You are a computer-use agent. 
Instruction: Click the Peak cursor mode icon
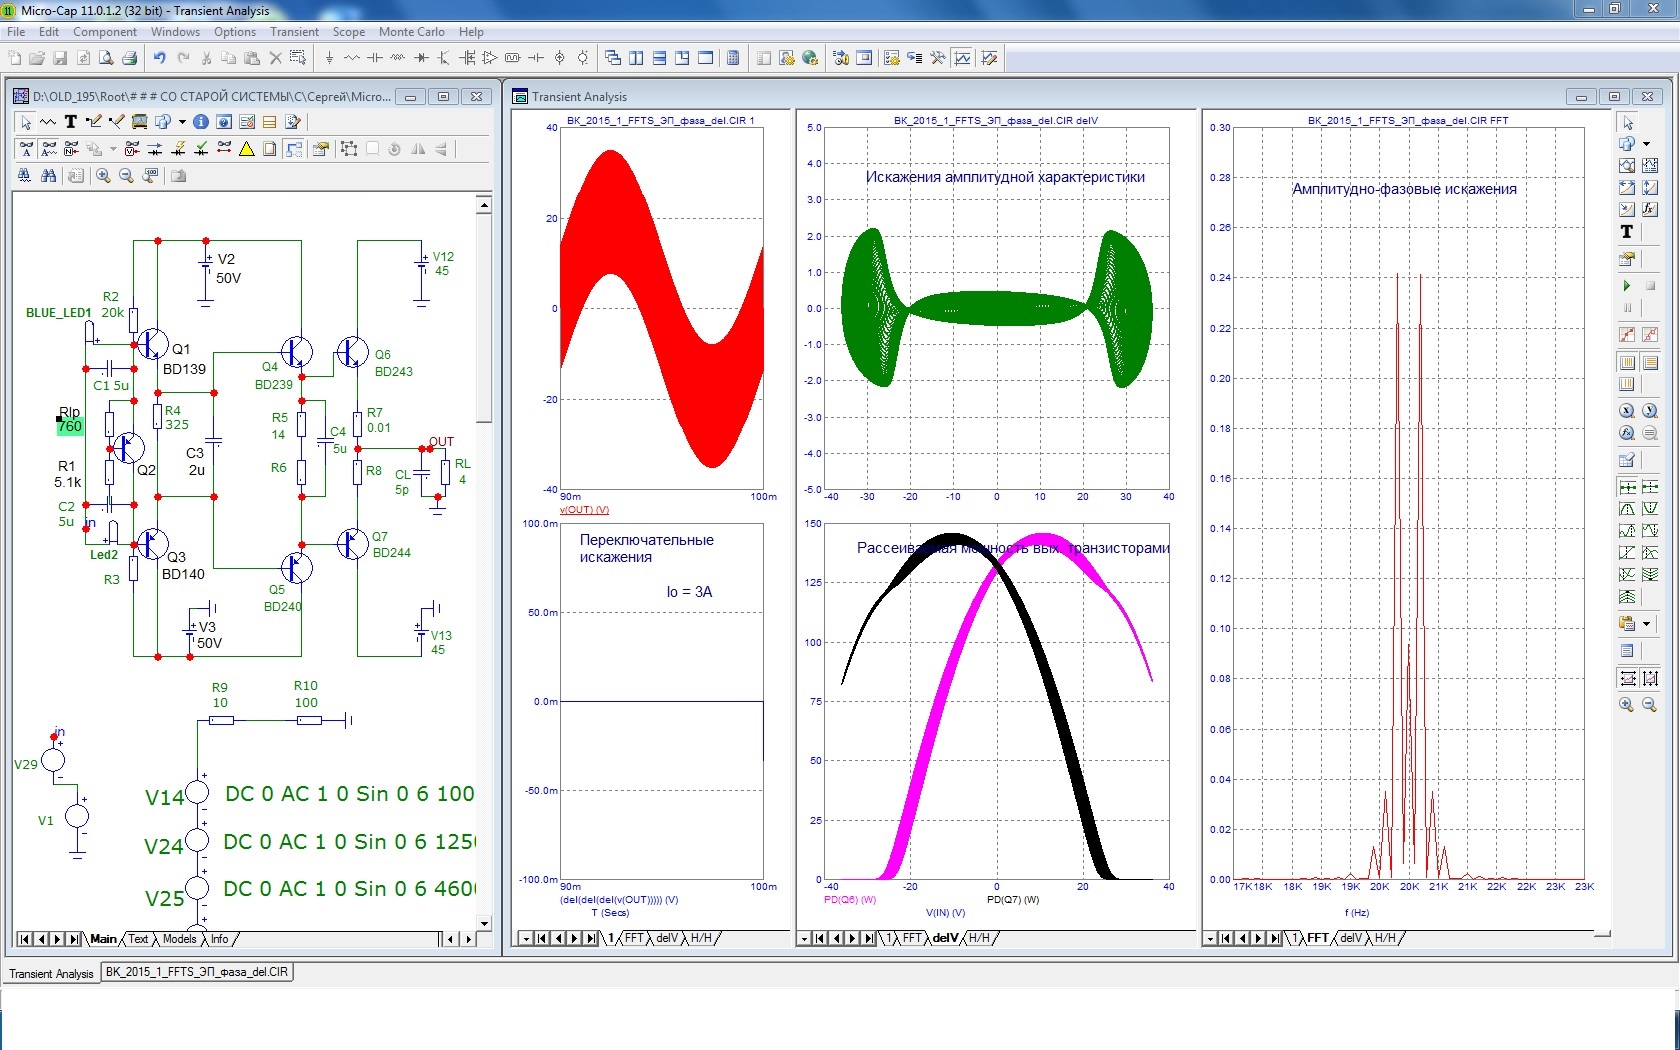[1627, 509]
